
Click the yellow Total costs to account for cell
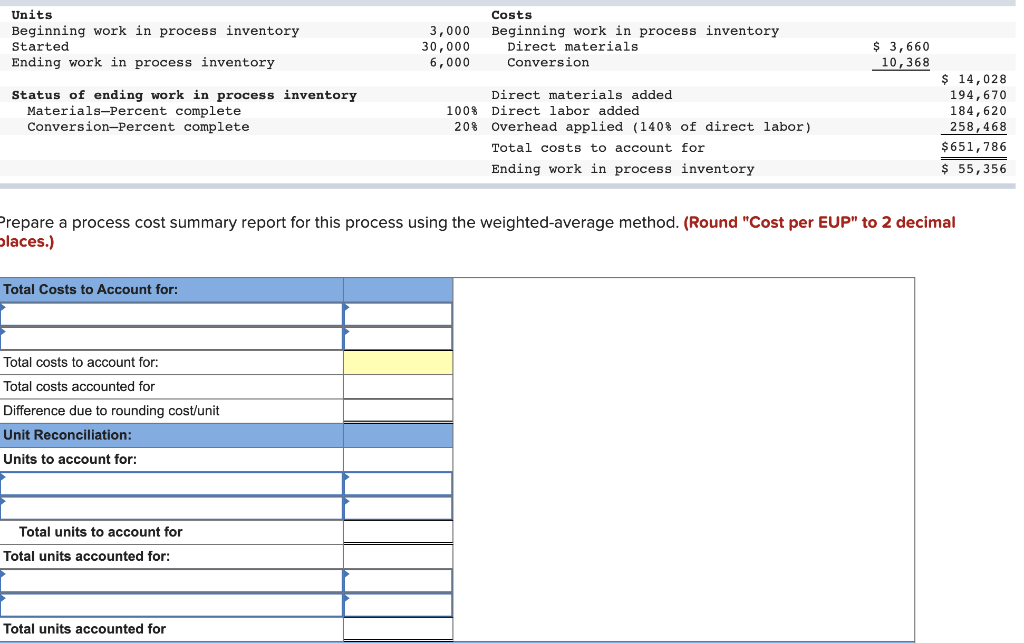[398, 362]
